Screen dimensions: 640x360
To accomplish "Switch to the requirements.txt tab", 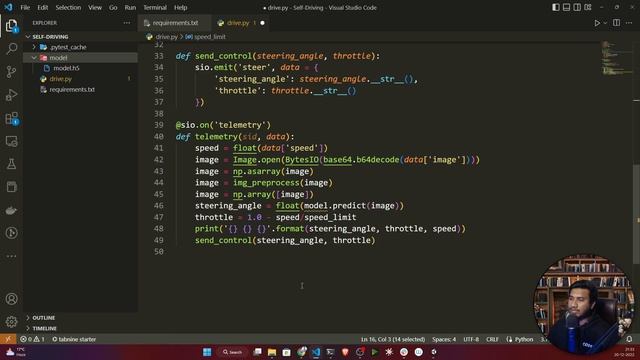I will click(x=174, y=23).
